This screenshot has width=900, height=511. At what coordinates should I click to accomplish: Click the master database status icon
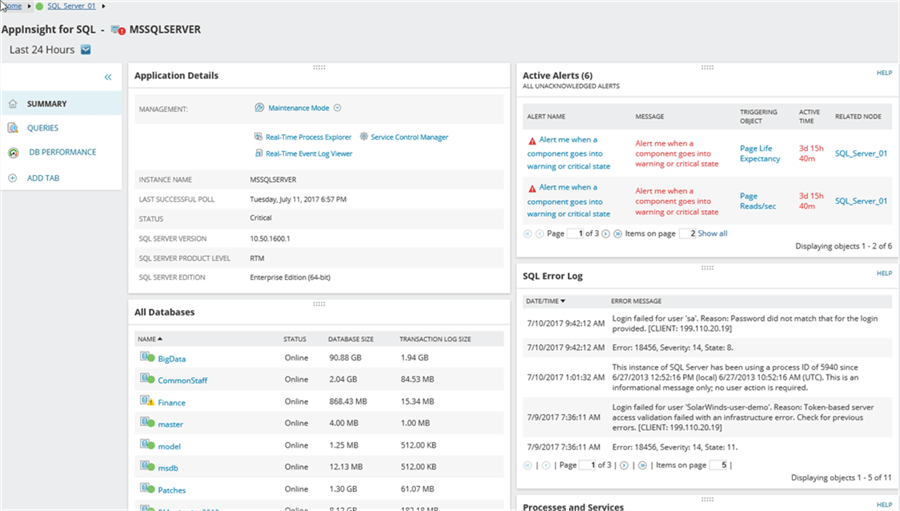[148, 423]
